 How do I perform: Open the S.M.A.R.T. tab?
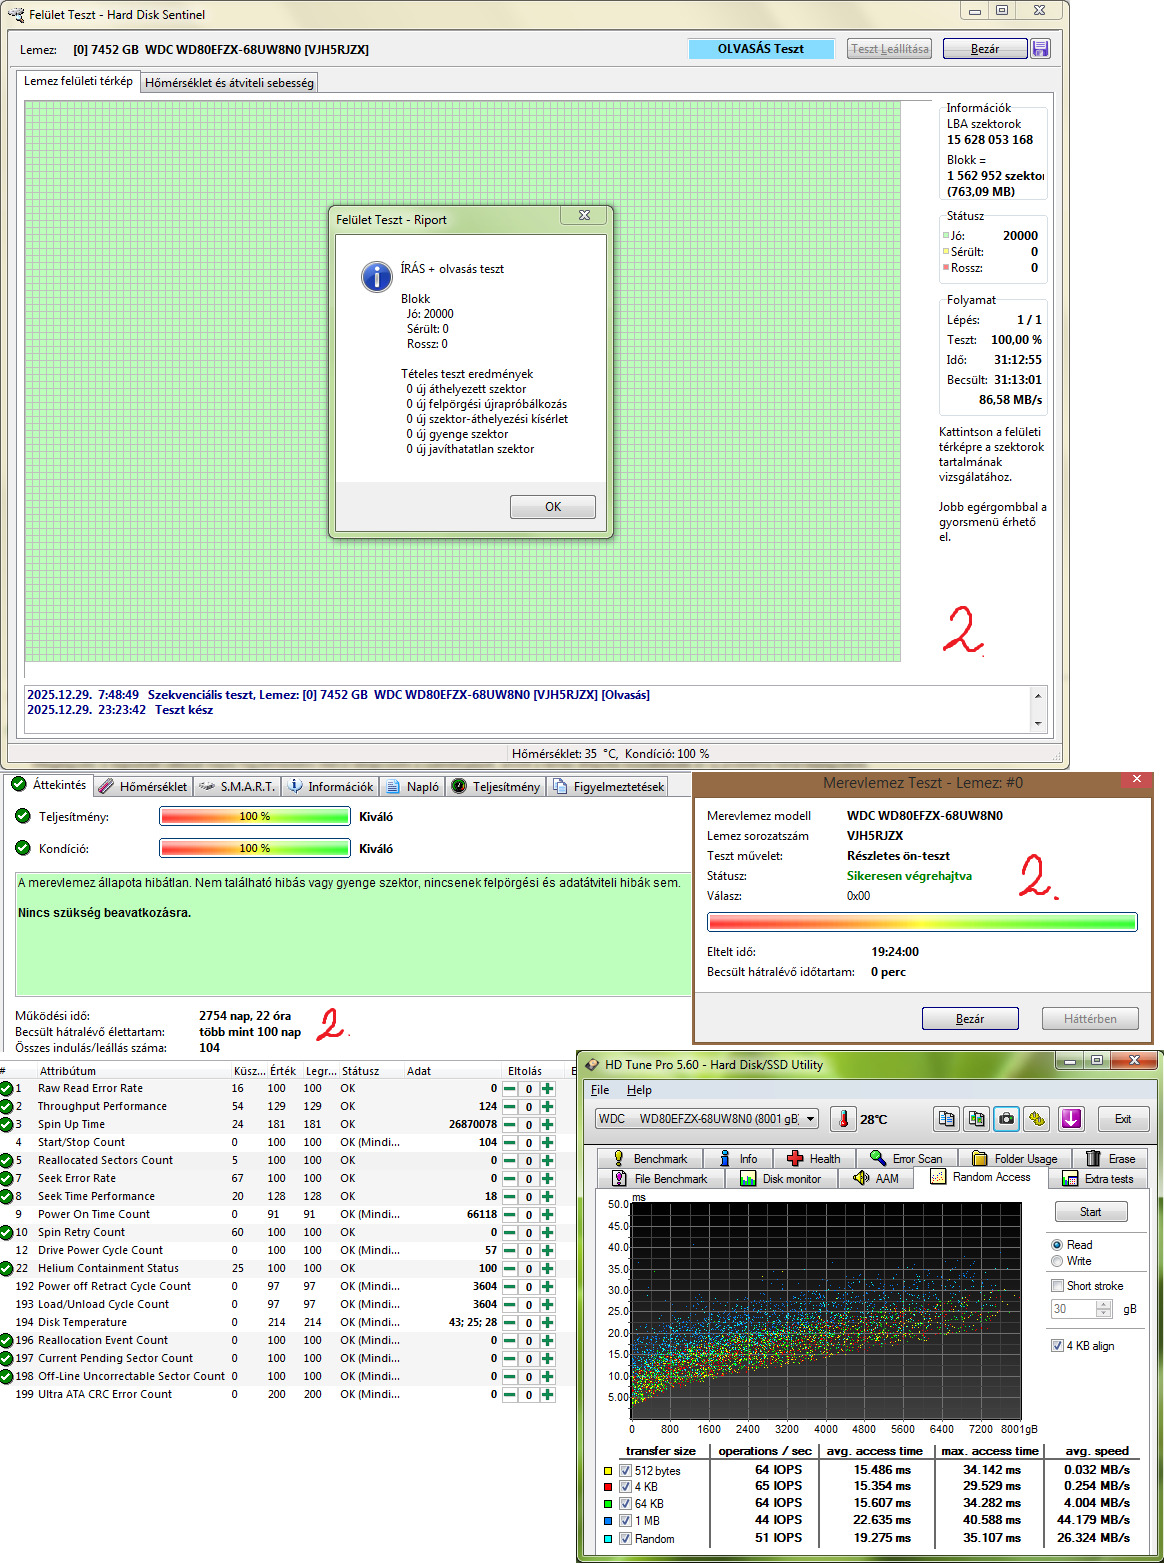[237, 787]
